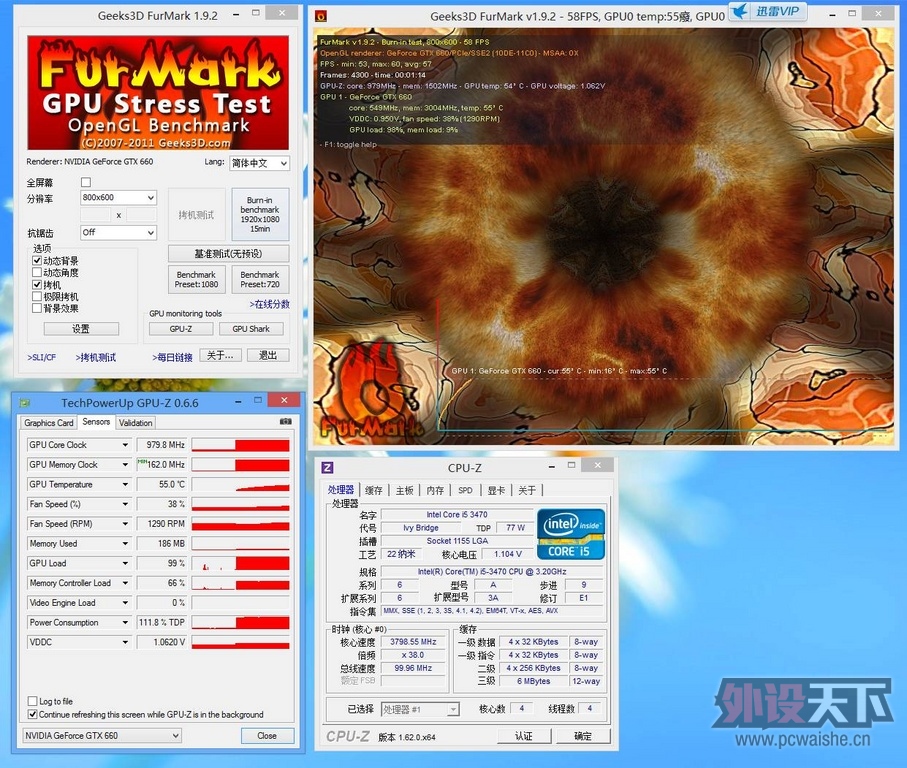Enable the 背景效果 option

37,308
